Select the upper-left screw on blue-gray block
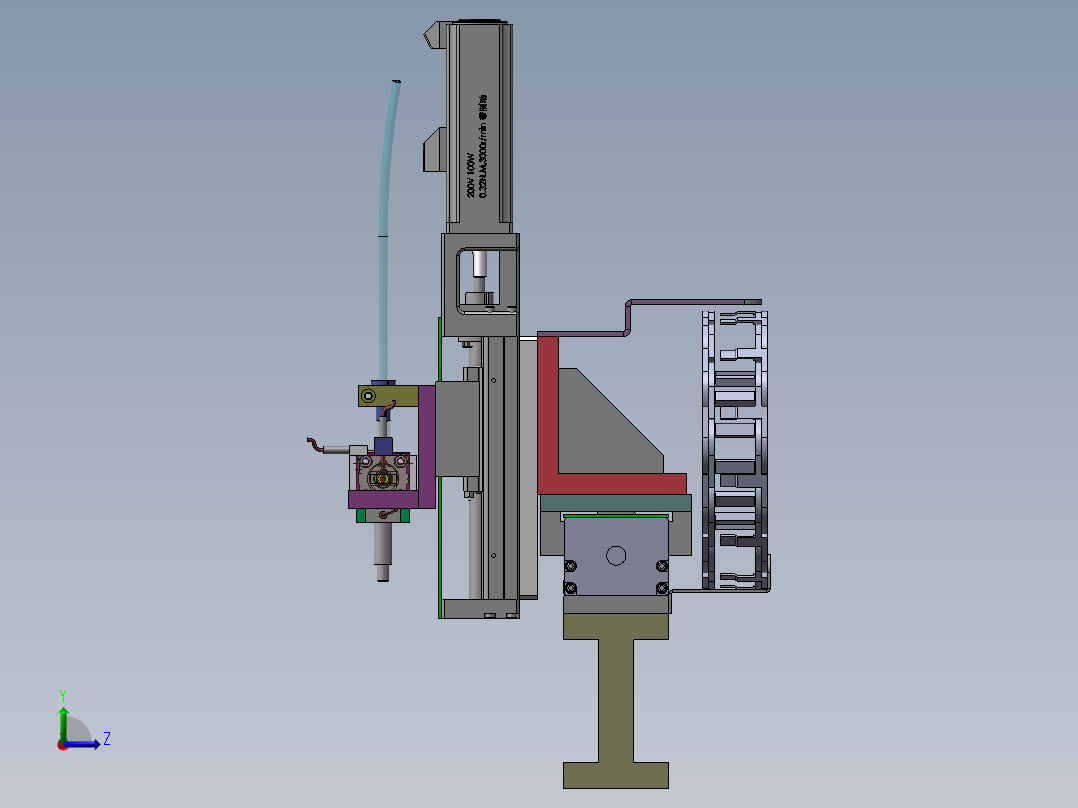Viewport: 1078px width, 808px height. [x=570, y=566]
